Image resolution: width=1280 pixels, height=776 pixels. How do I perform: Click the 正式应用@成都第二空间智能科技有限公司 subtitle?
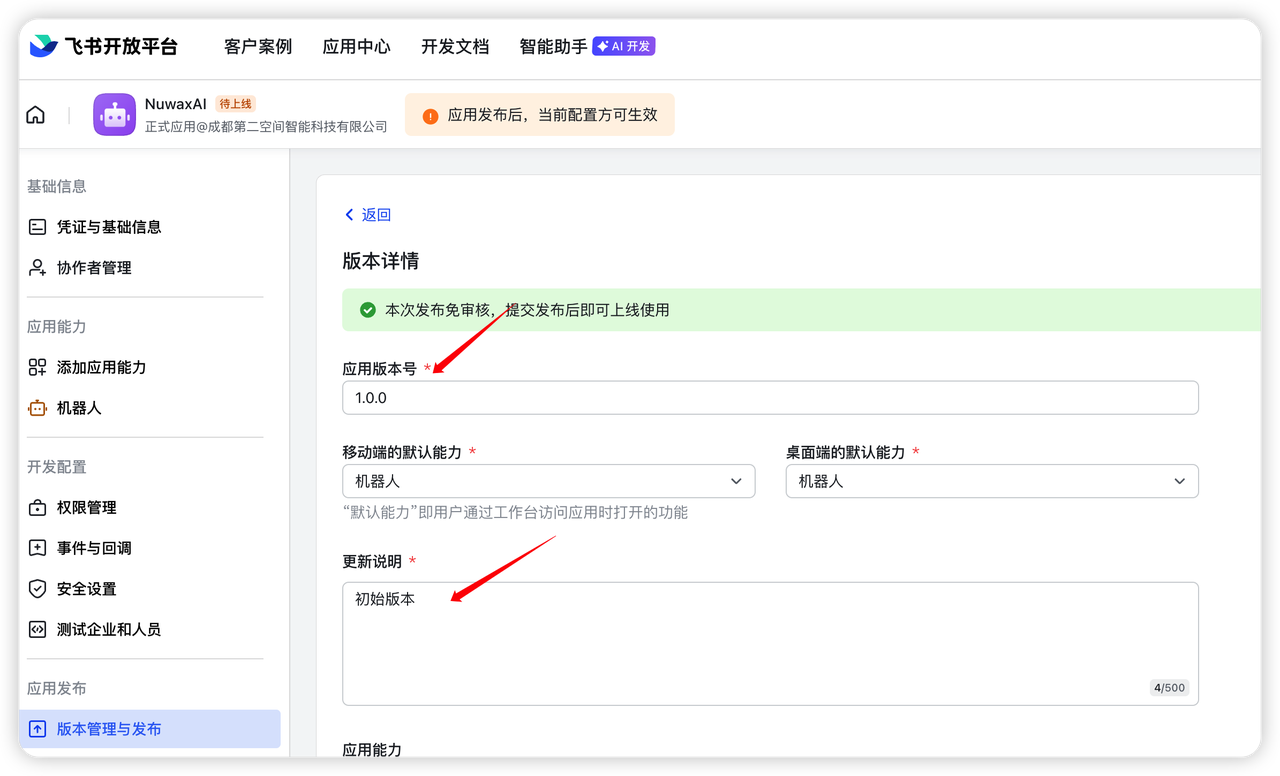tap(266, 127)
